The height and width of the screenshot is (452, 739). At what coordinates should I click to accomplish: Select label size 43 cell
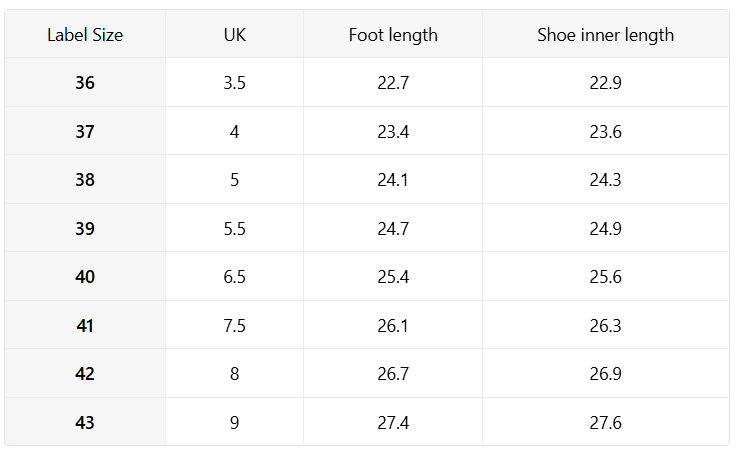[x=85, y=422]
